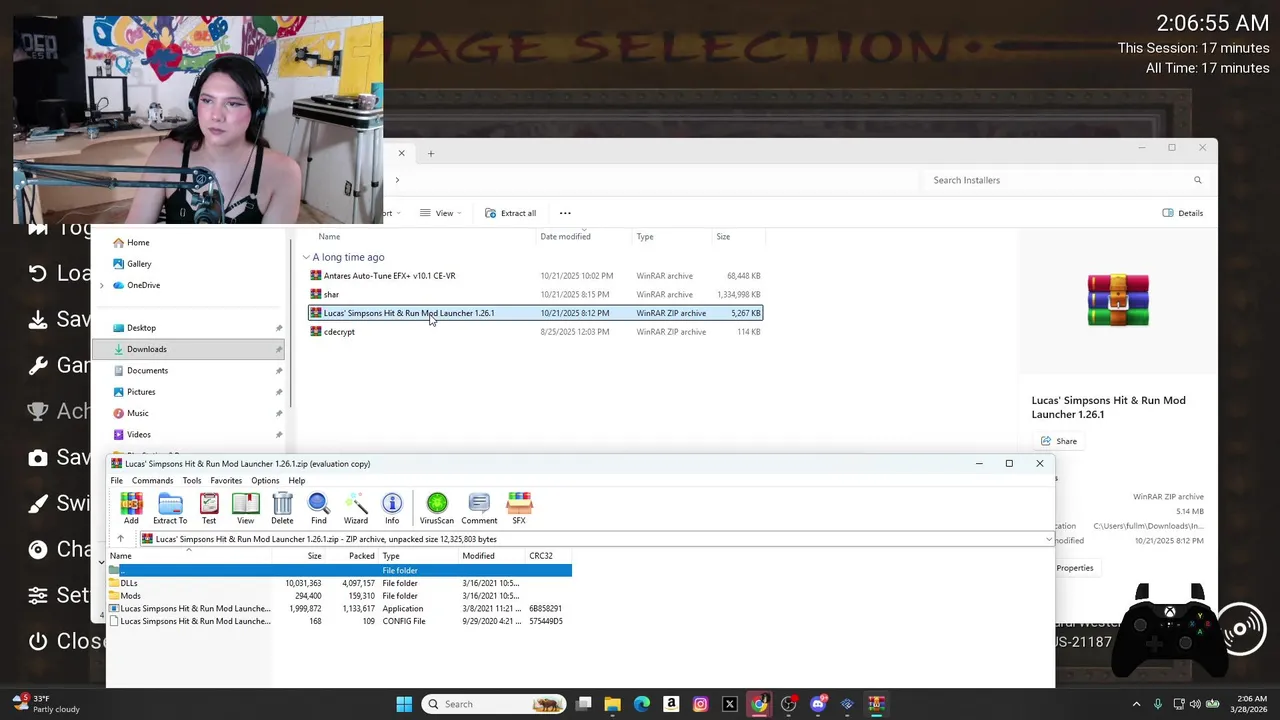1280x720 pixels.
Task: Click the search magnifier icon in Explorer
Action: (x=1197, y=180)
